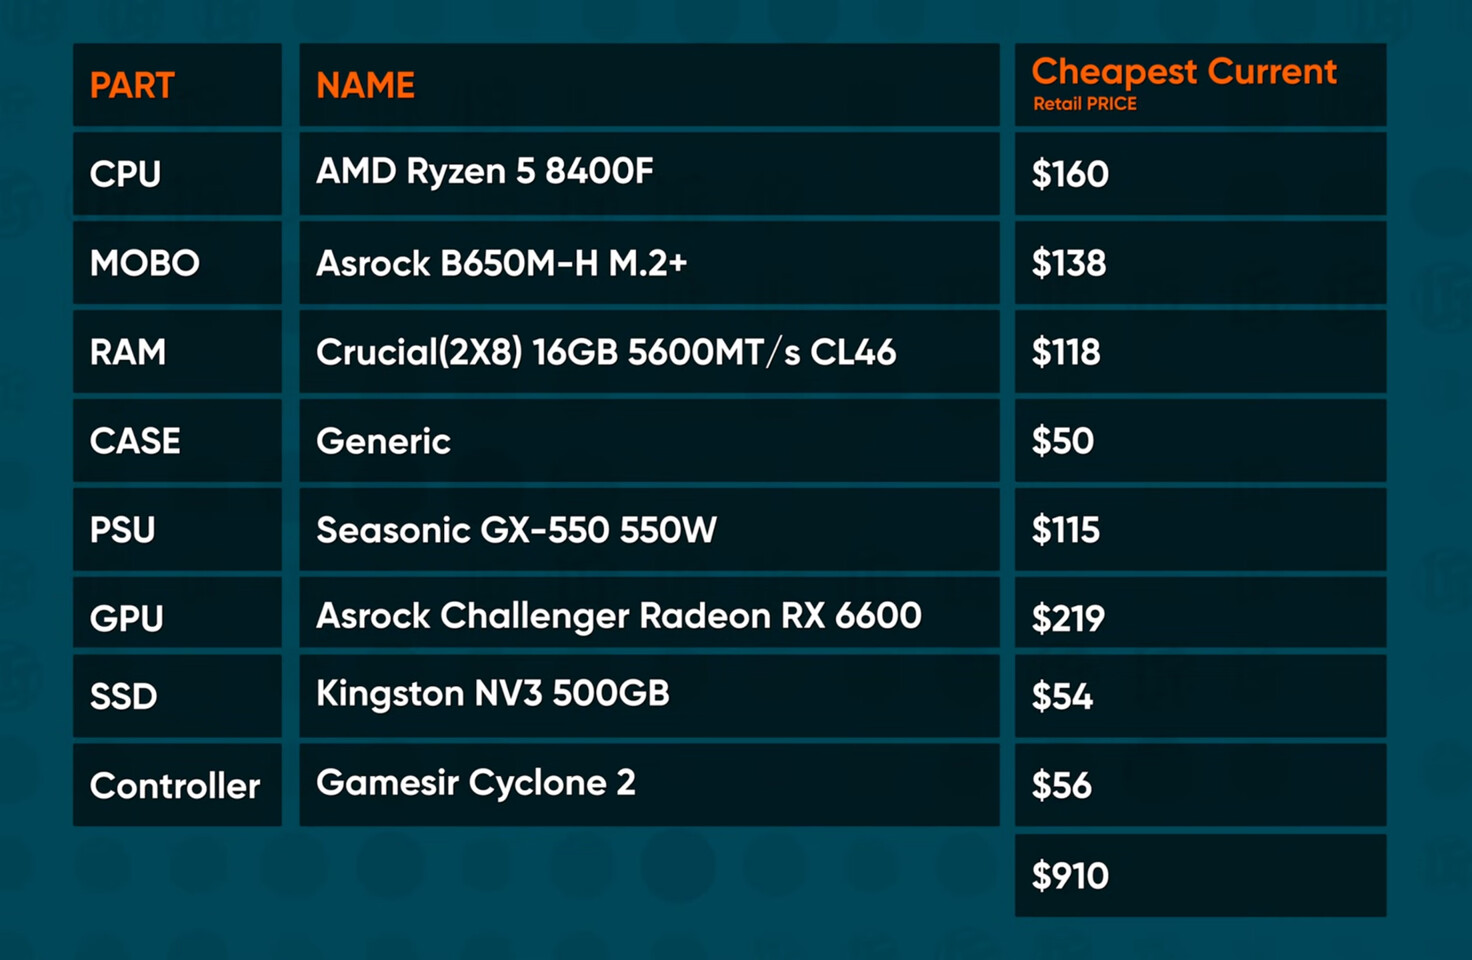This screenshot has height=960, width=1472.
Task: Click the Cheapest Current header text
Action: click(1184, 72)
